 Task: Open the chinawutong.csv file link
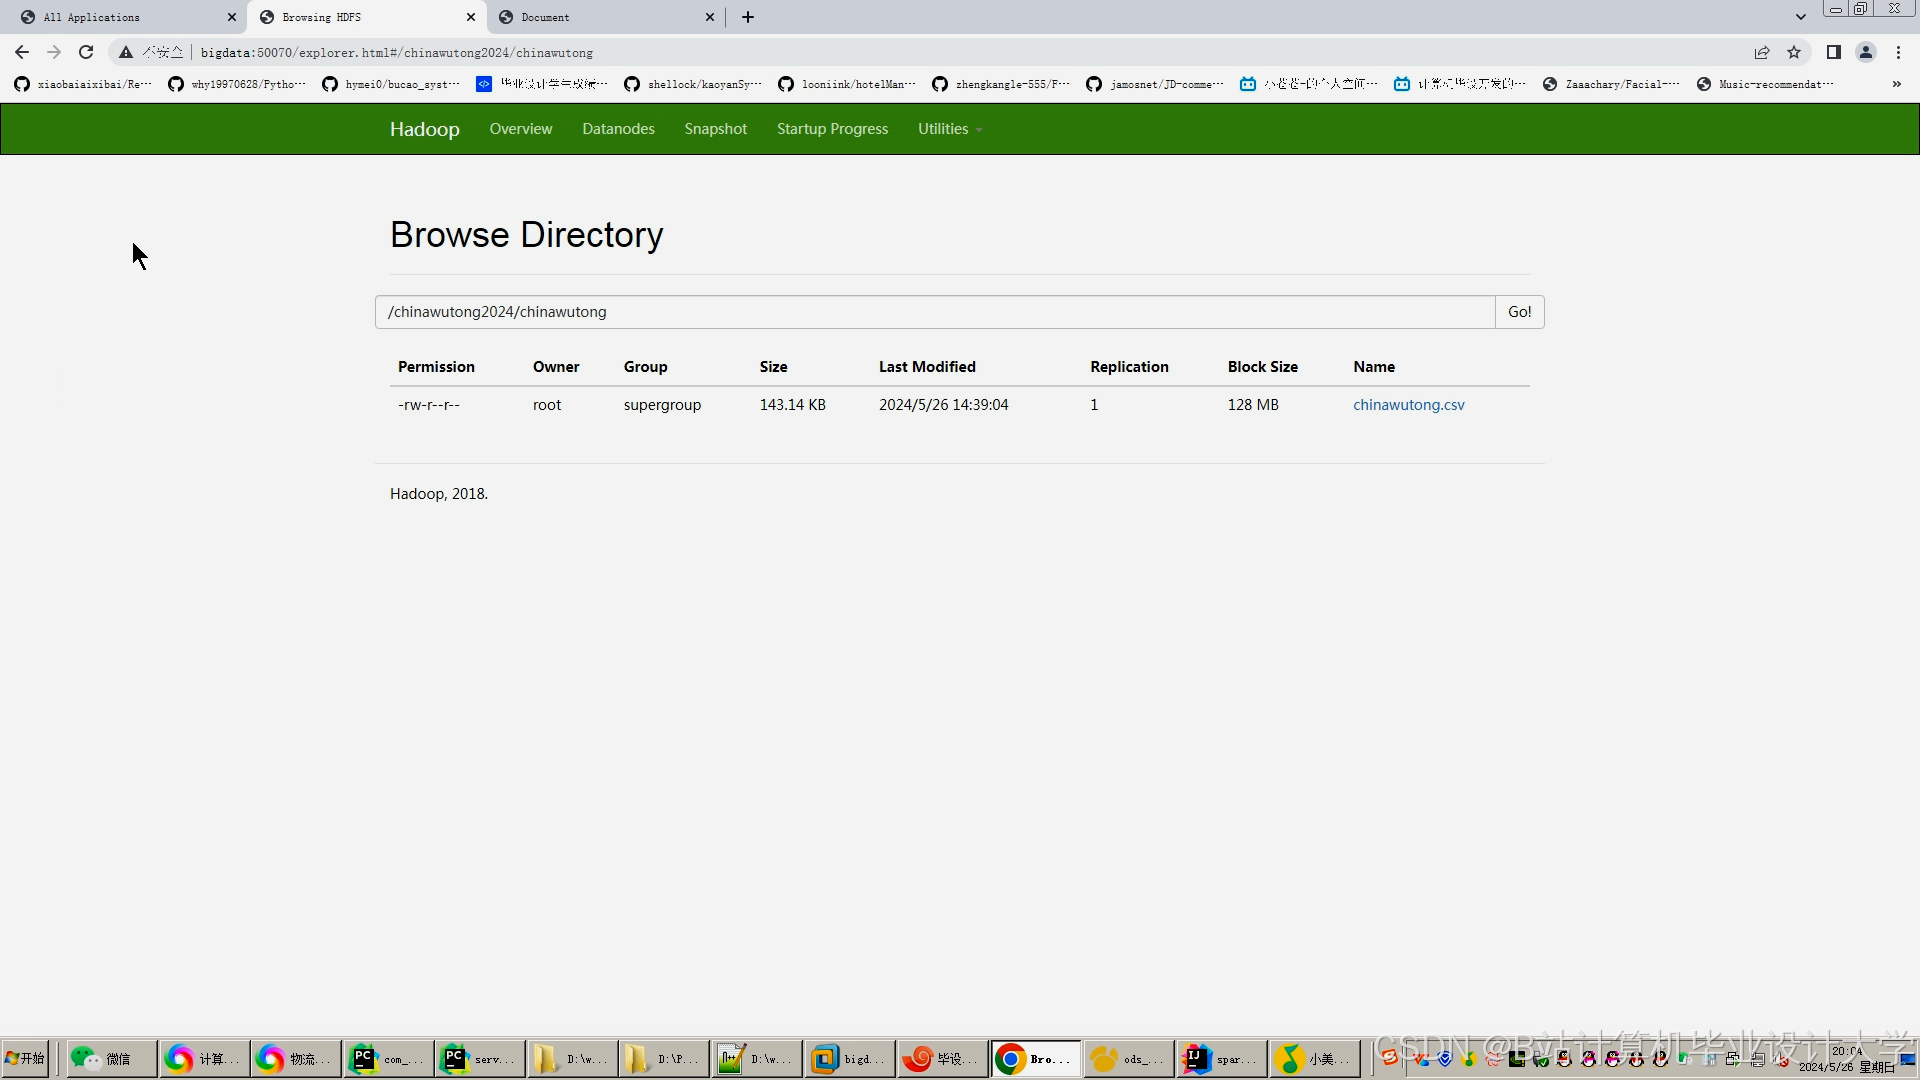pyautogui.click(x=1408, y=405)
